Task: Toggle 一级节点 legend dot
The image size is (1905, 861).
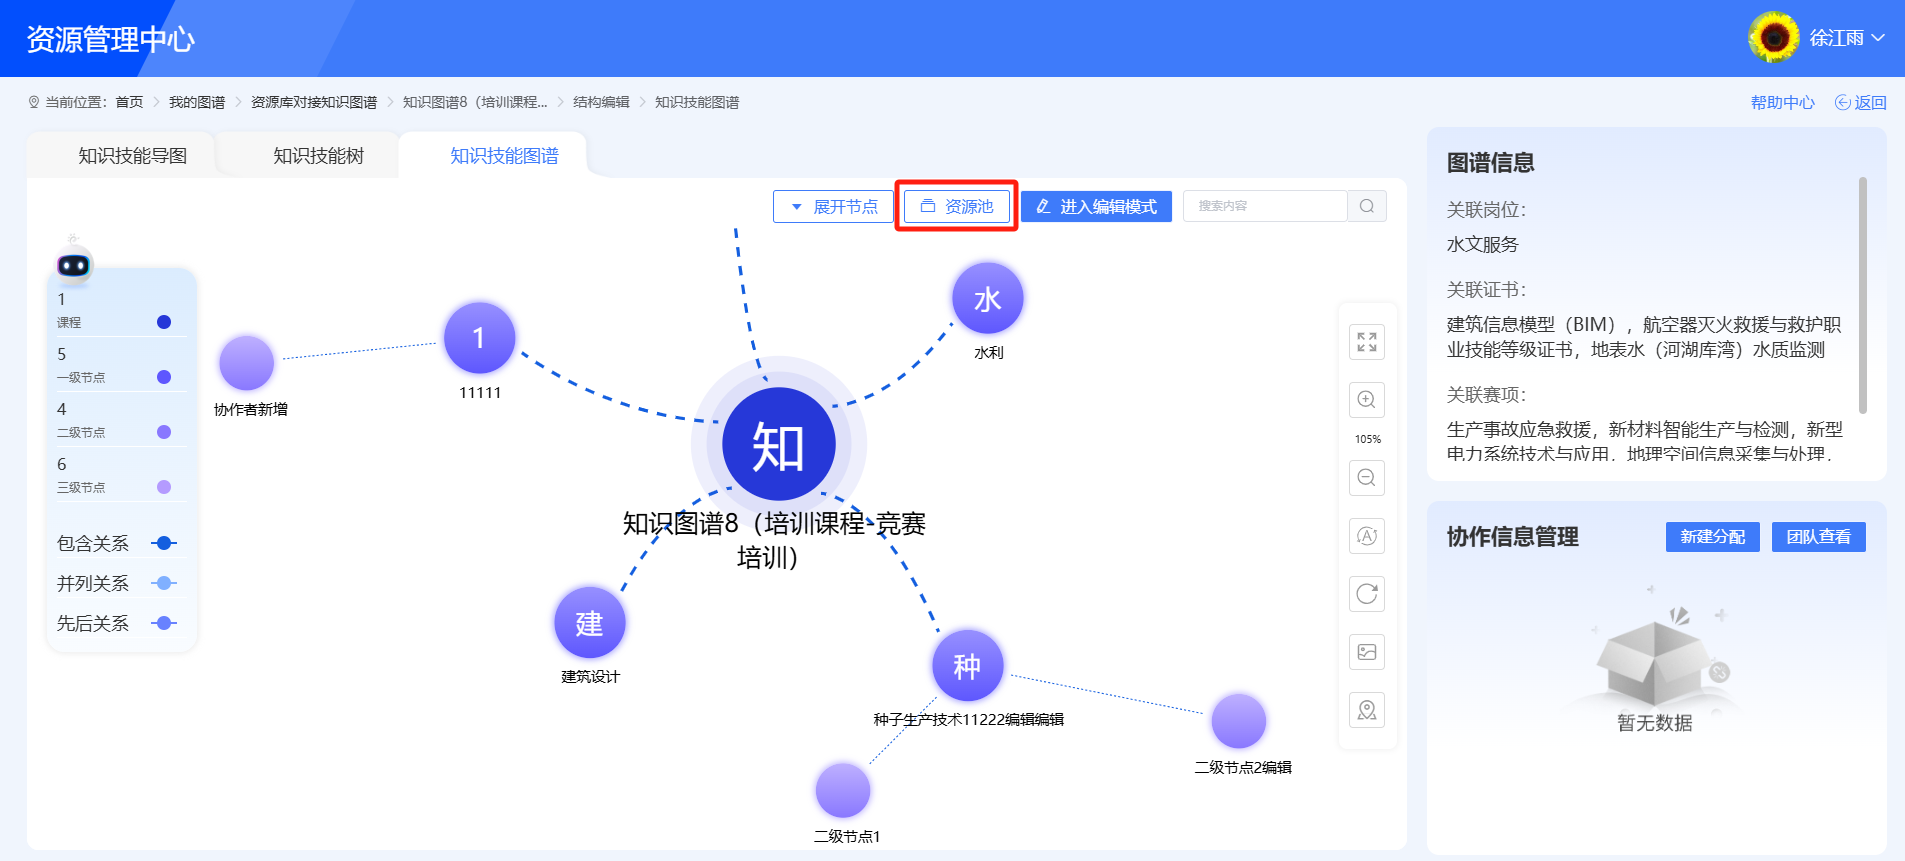Action: pyautogui.click(x=164, y=377)
